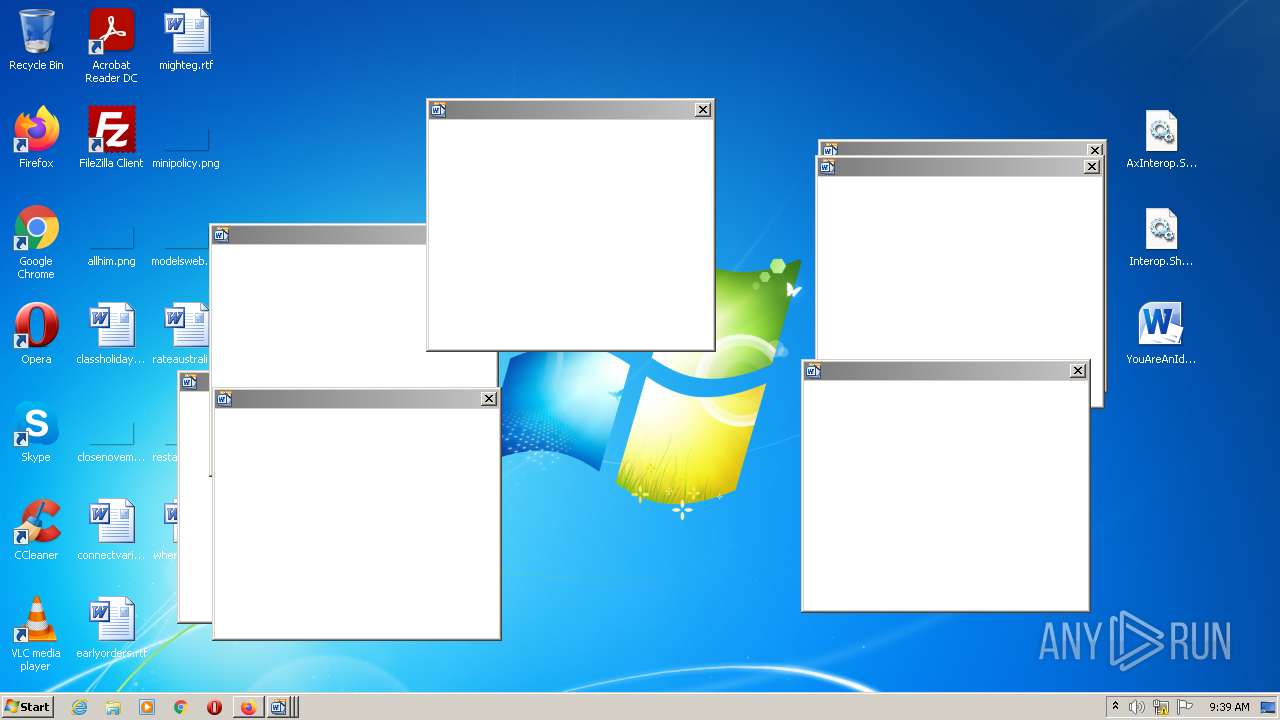Open Windows Media Player taskbar icon

click(147, 707)
